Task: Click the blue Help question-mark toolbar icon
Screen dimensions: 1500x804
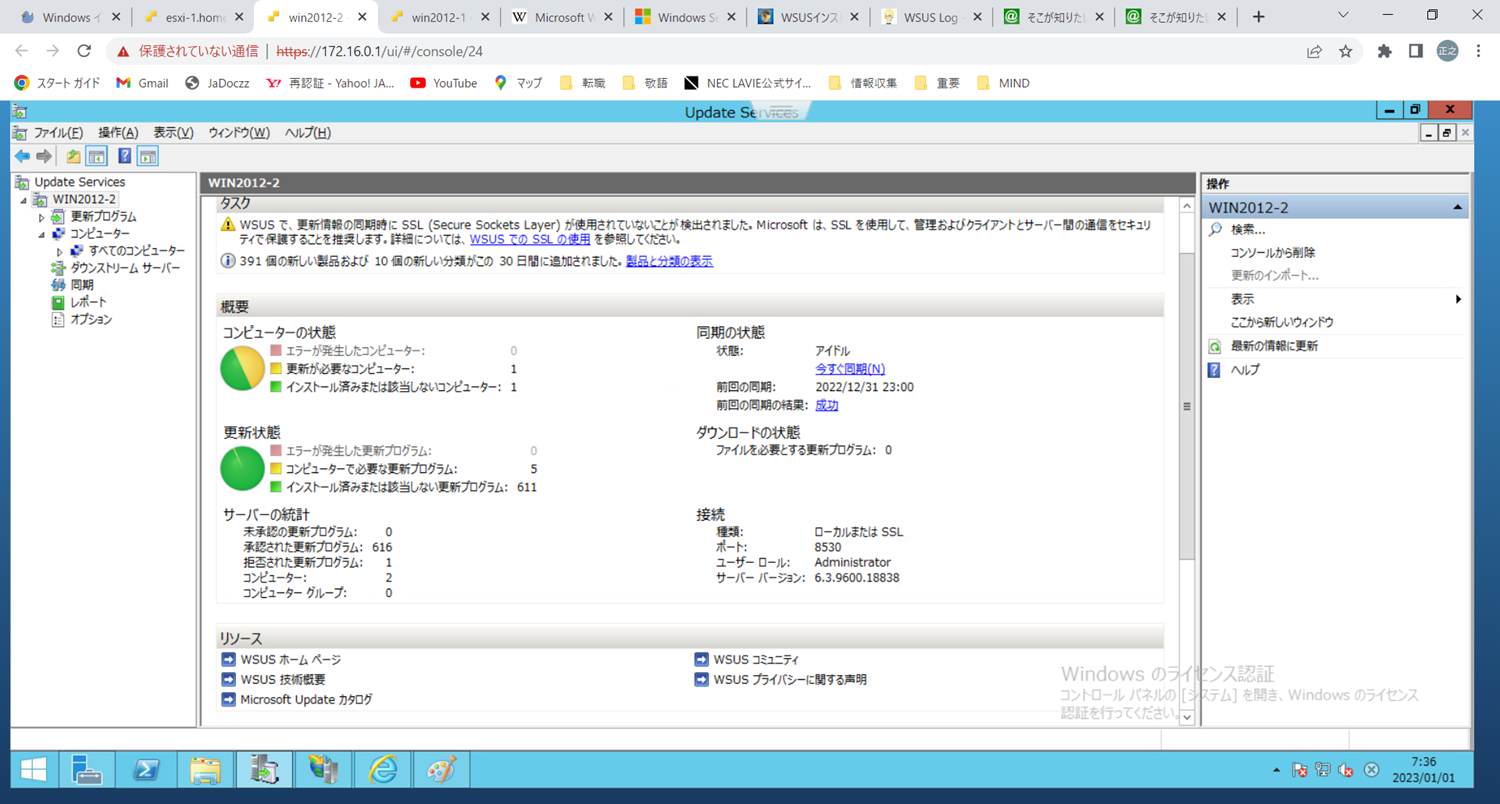Action: click(x=124, y=156)
